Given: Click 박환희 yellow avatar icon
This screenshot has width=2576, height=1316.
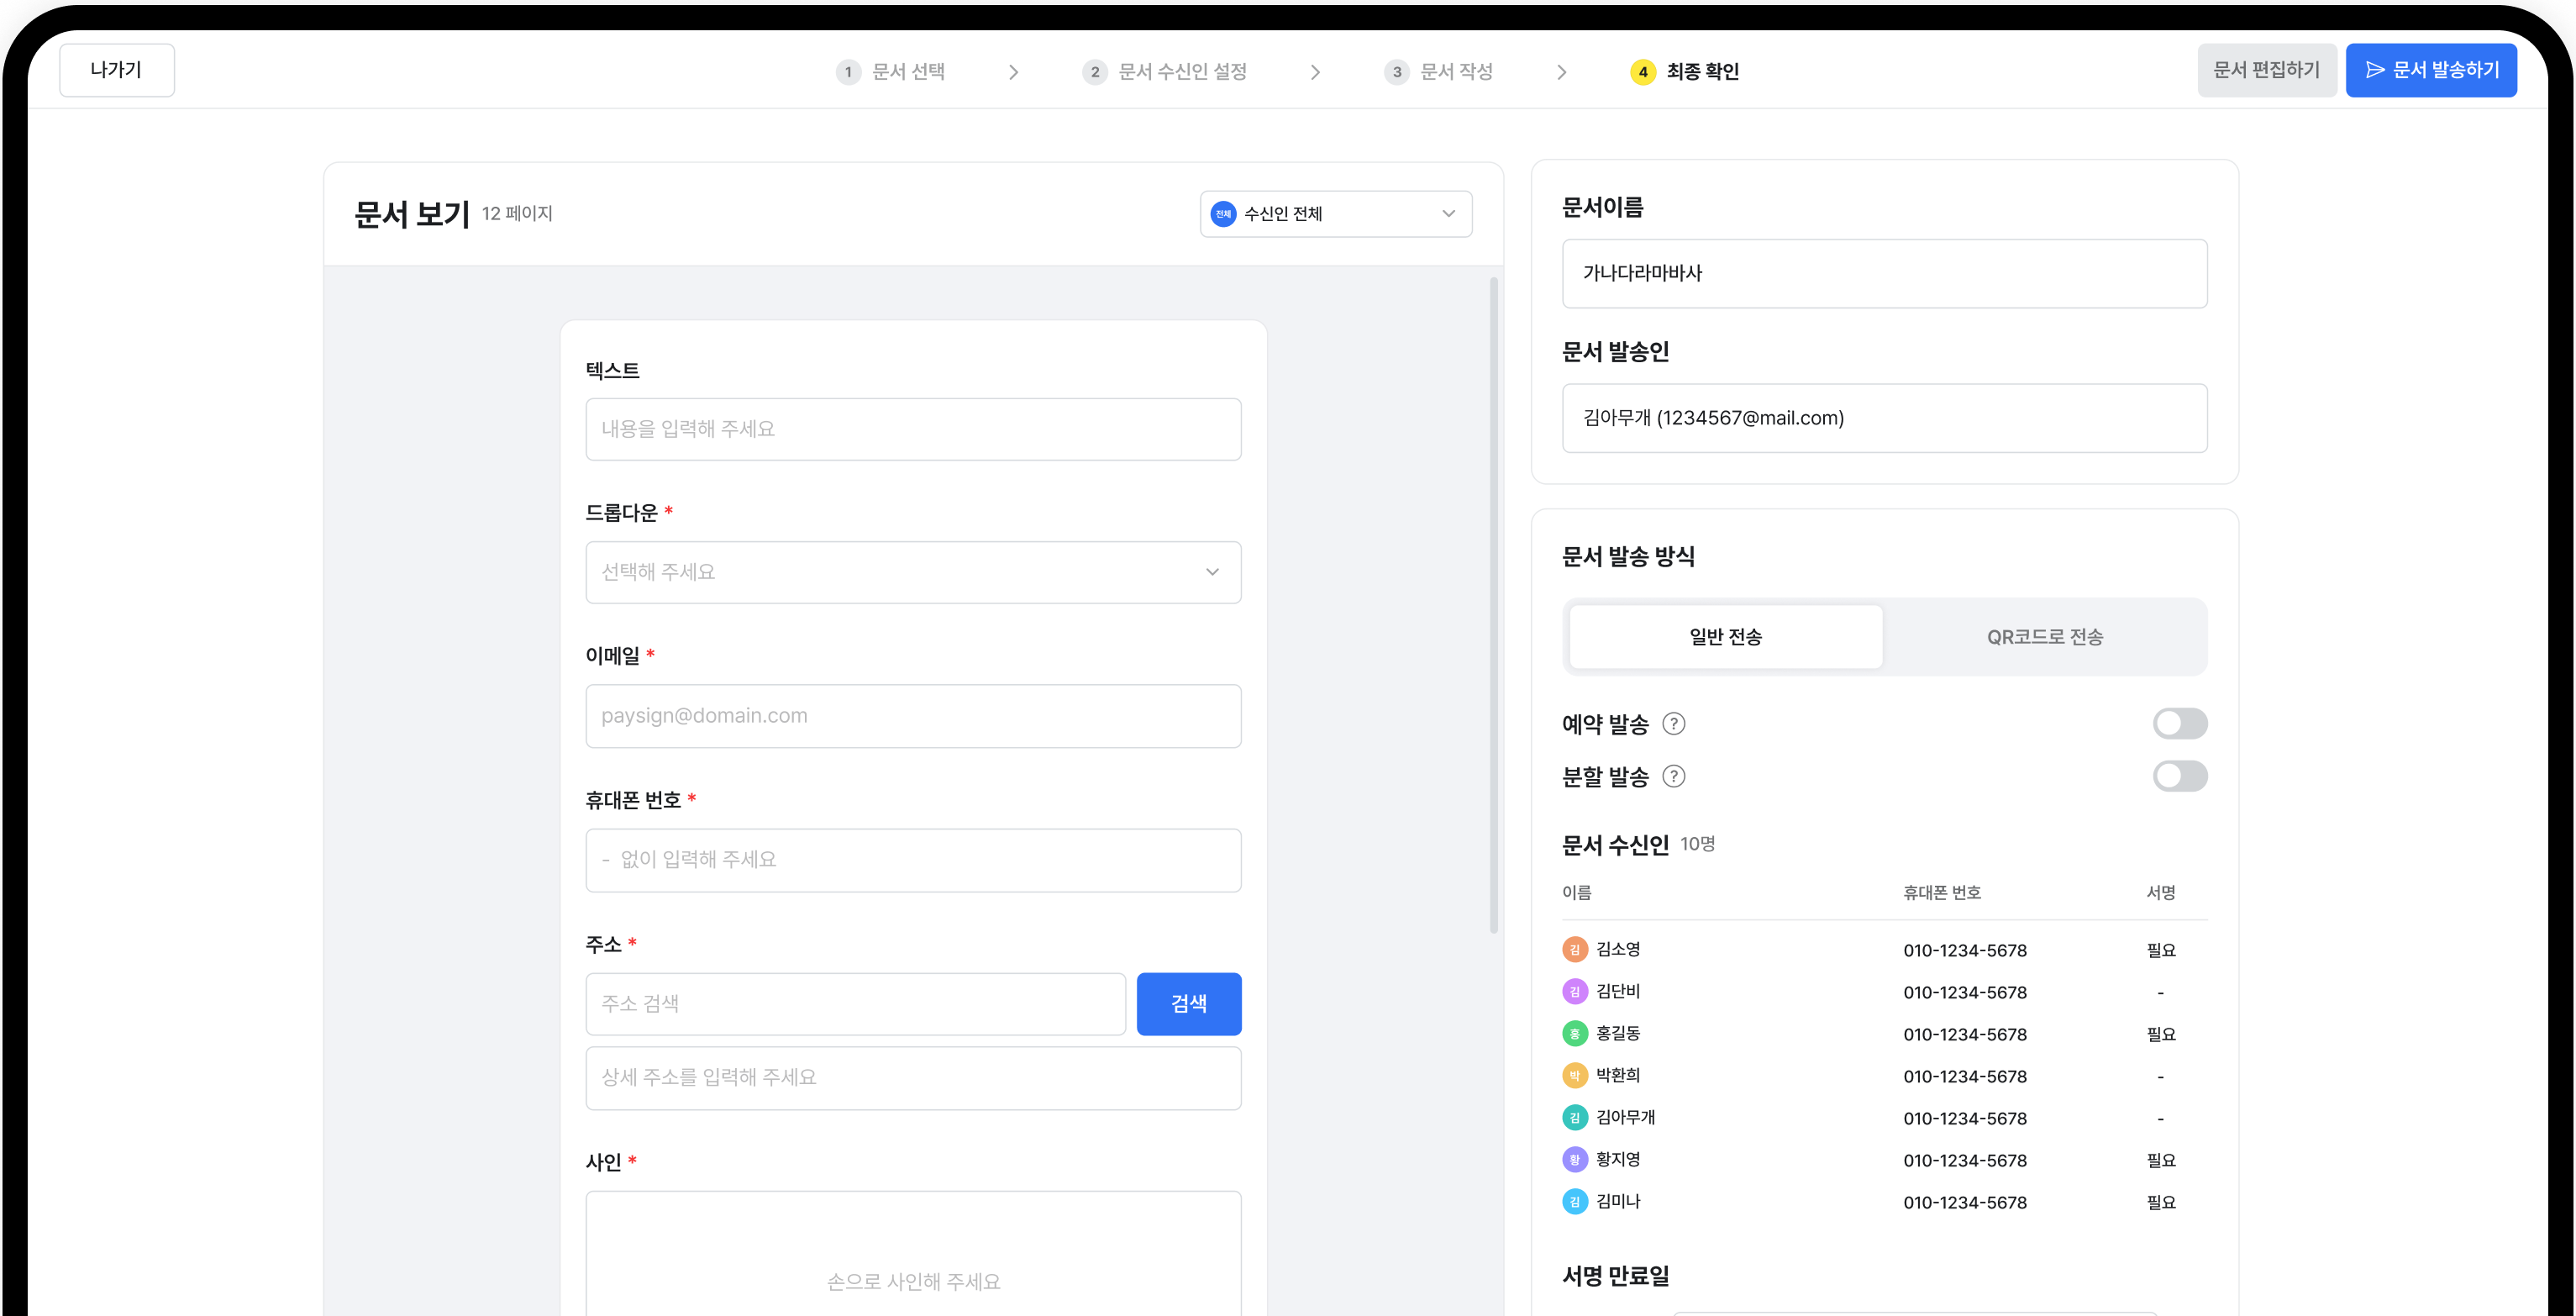Looking at the screenshot, I should (x=1574, y=1076).
